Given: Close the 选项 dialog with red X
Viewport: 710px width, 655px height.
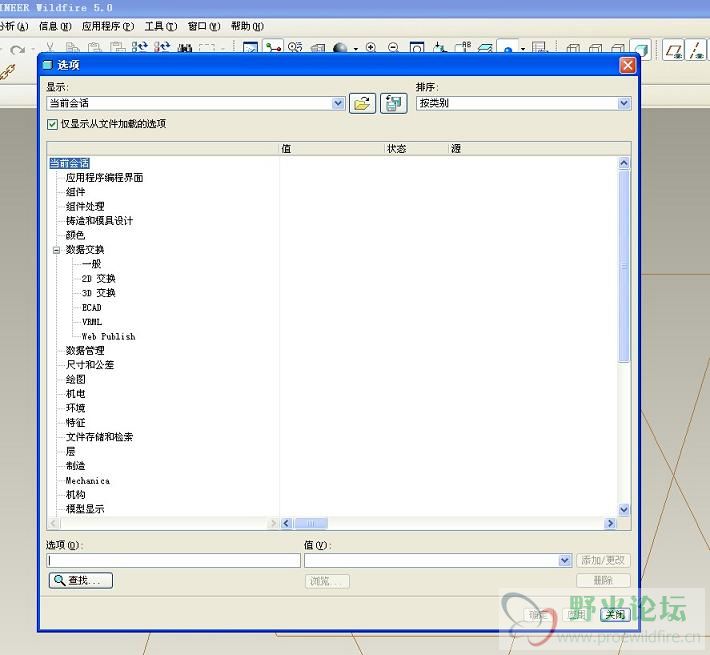Looking at the screenshot, I should click(627, 66).
